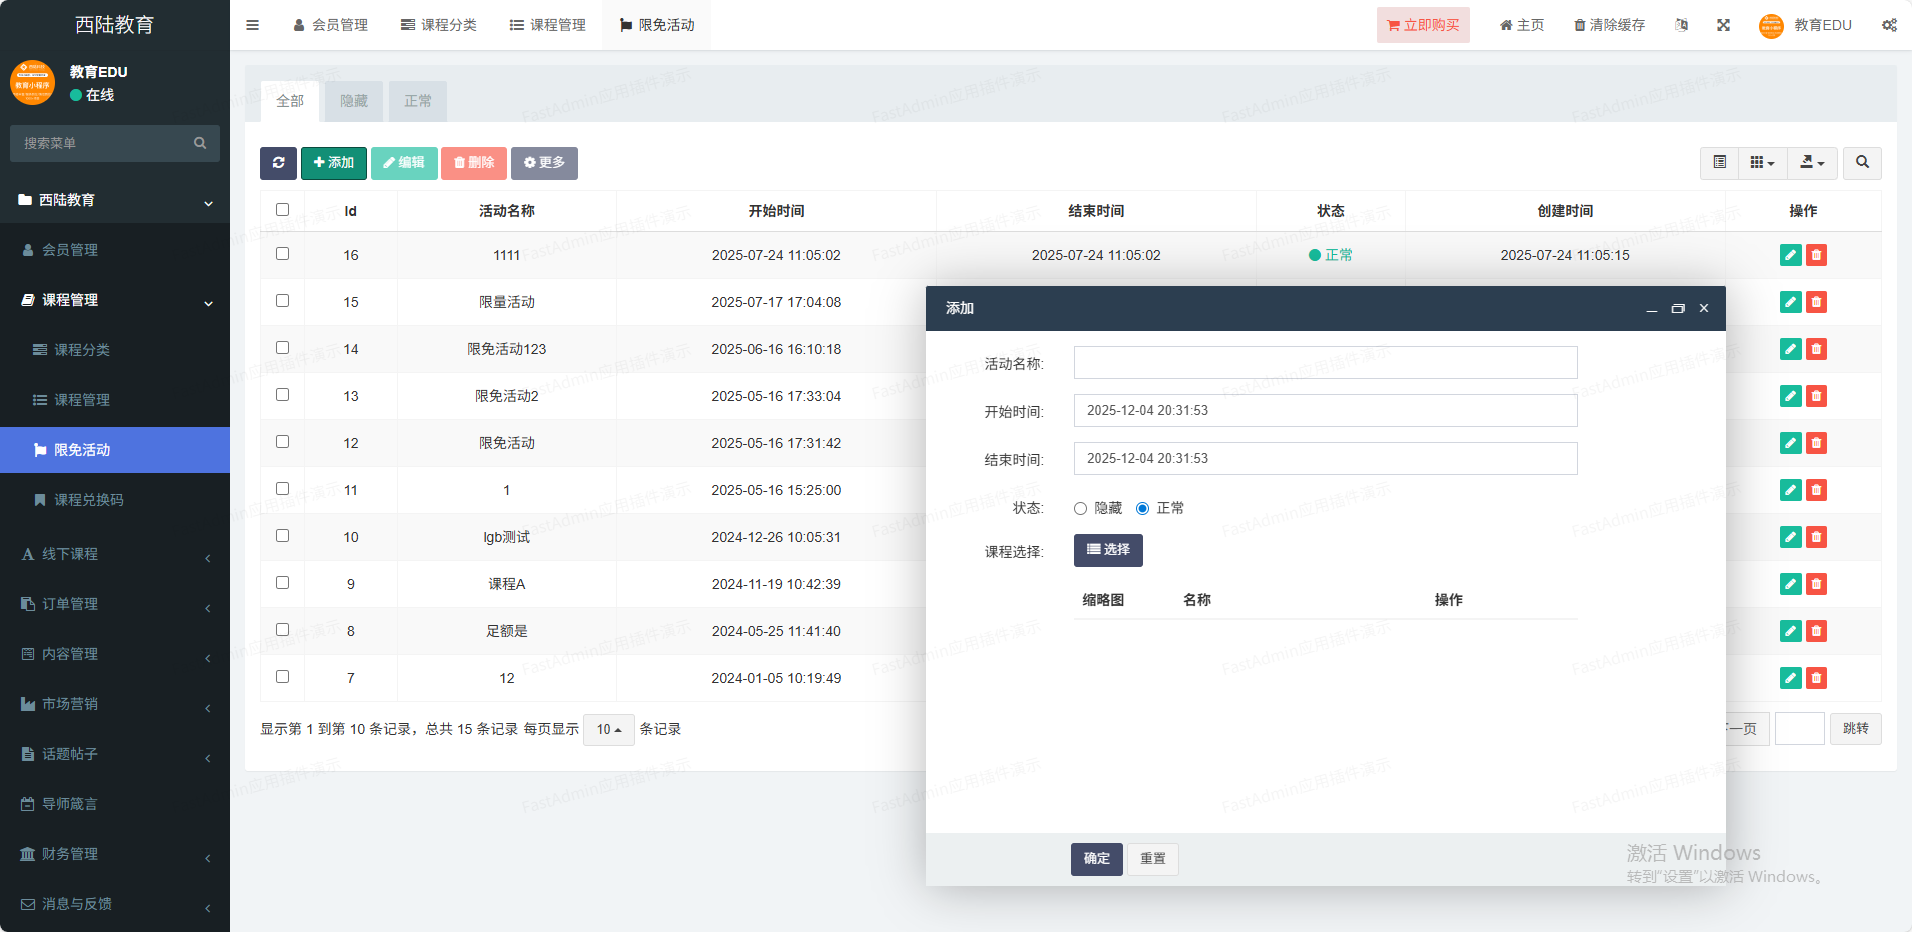Open the settings gears icon top right

click(1889, 25)
